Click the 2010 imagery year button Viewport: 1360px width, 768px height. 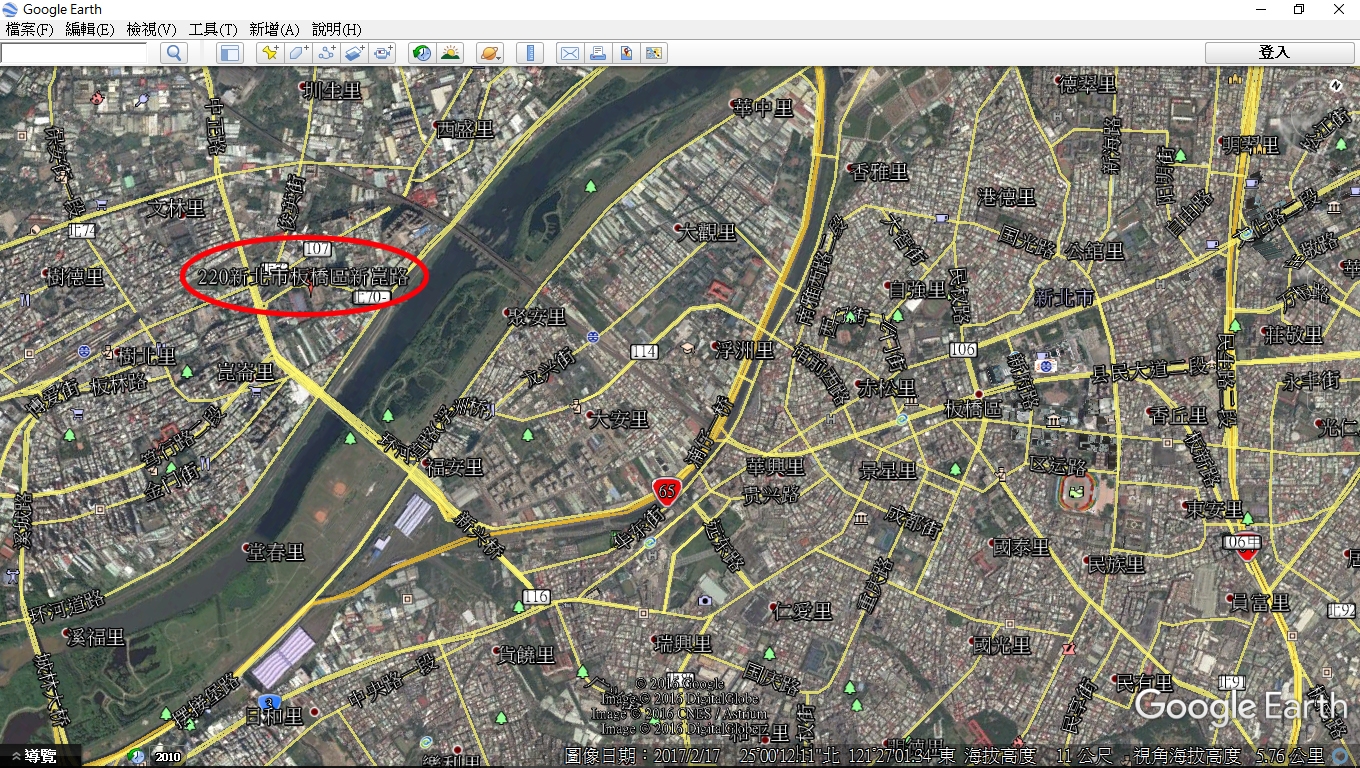coord(167,757)
